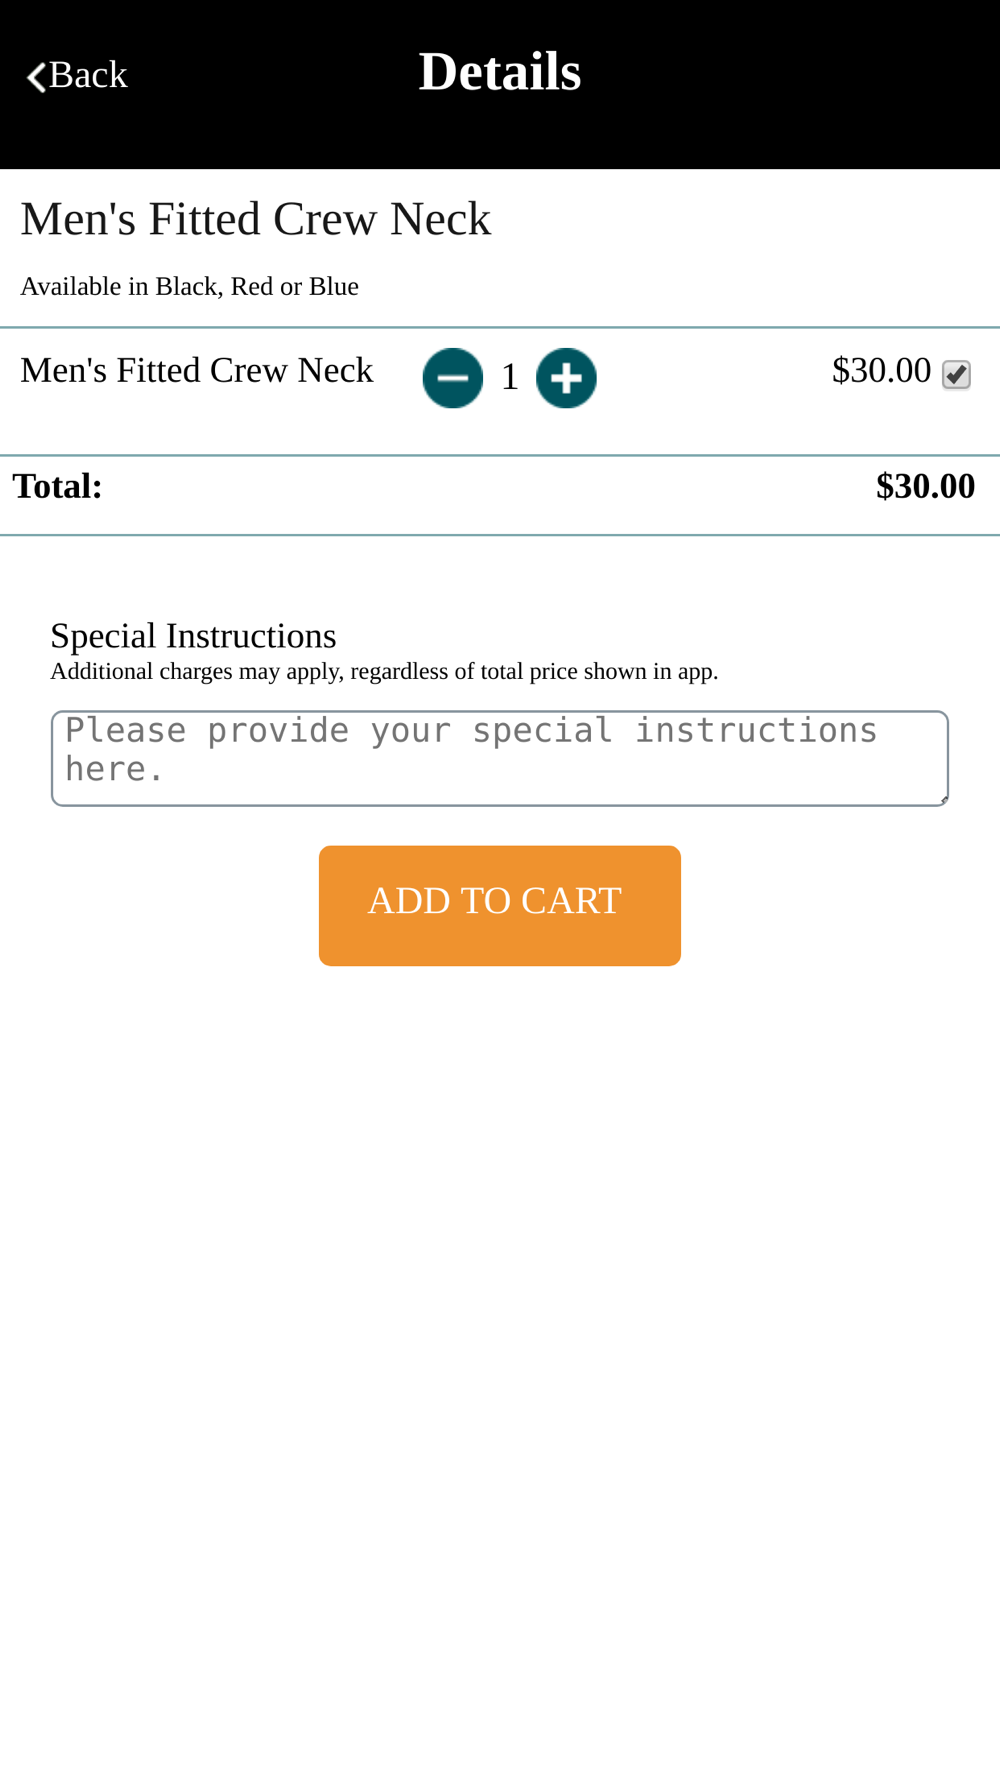Uncheck the Men's Fitted Crew Neck checkbox
The height and width of the screenshot is (1778, 1000).
[x=956, y=375]
